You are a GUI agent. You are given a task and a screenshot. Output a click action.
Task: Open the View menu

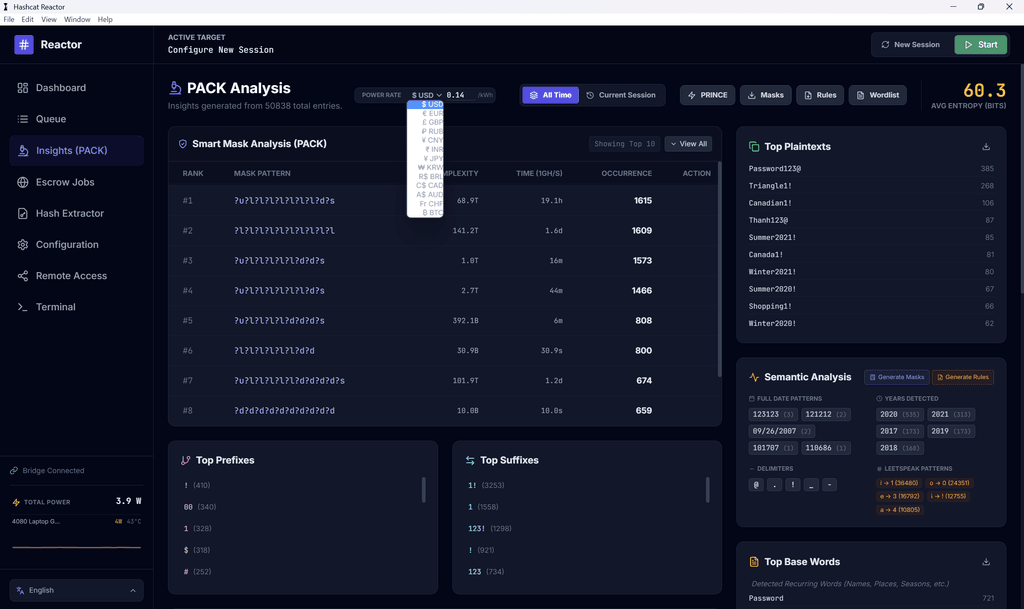tap(48, 18)
